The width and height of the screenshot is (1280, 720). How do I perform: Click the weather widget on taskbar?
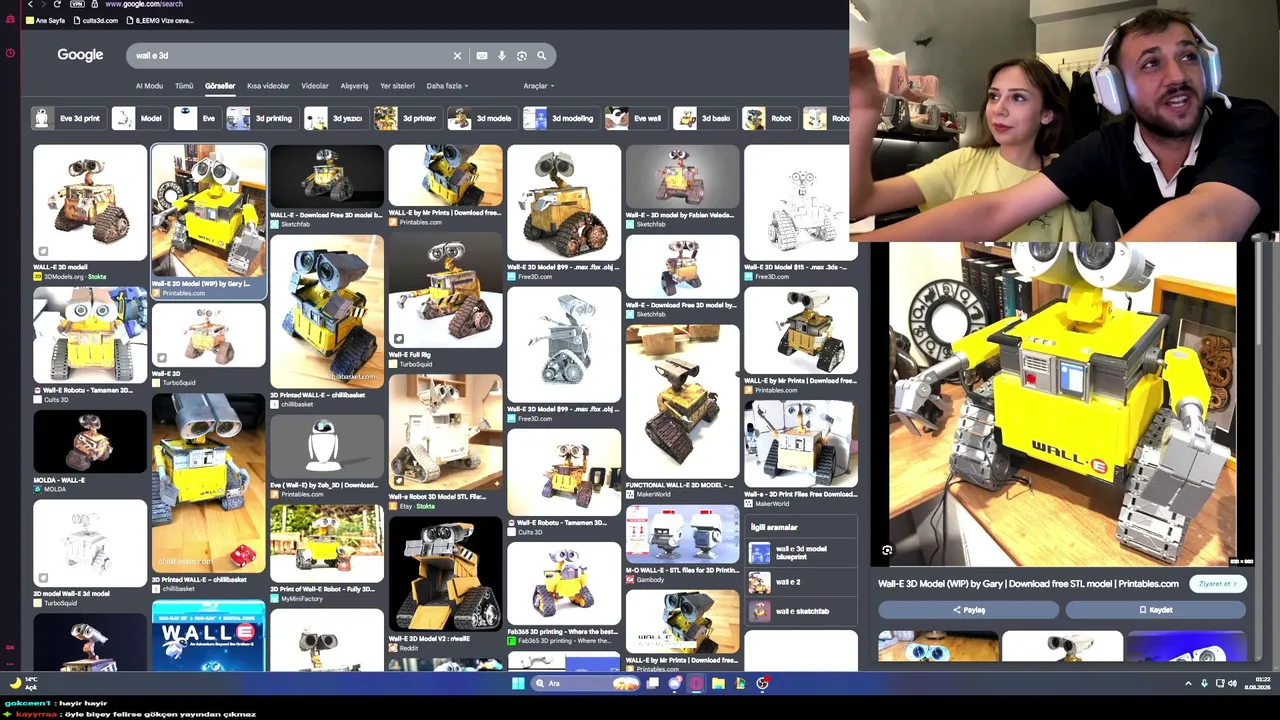24,684
